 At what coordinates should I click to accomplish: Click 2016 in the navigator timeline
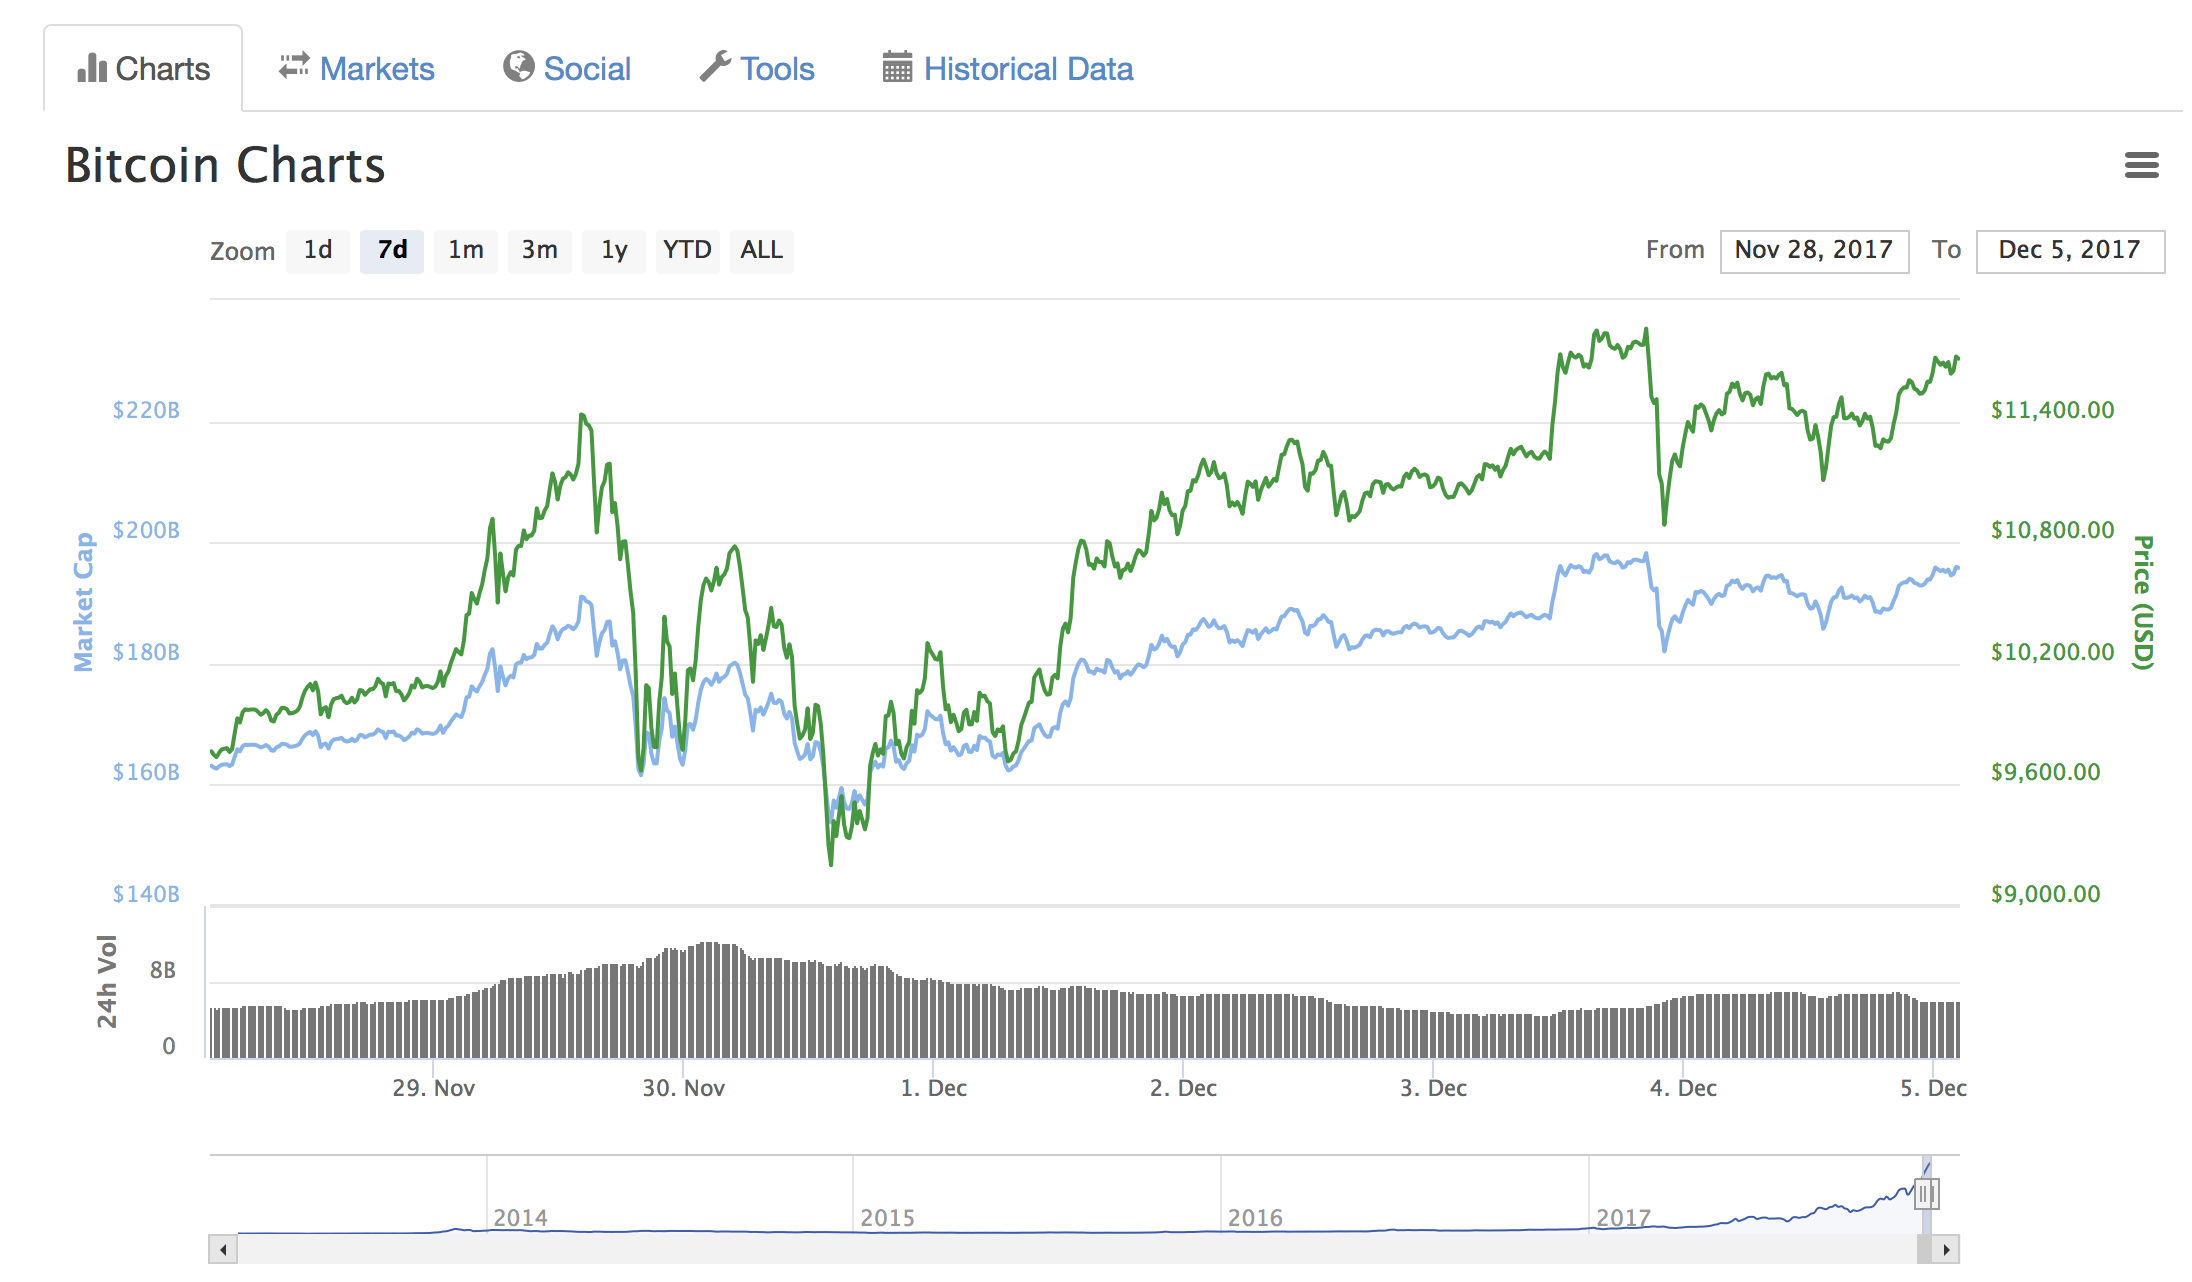tap(1255, 1218)
